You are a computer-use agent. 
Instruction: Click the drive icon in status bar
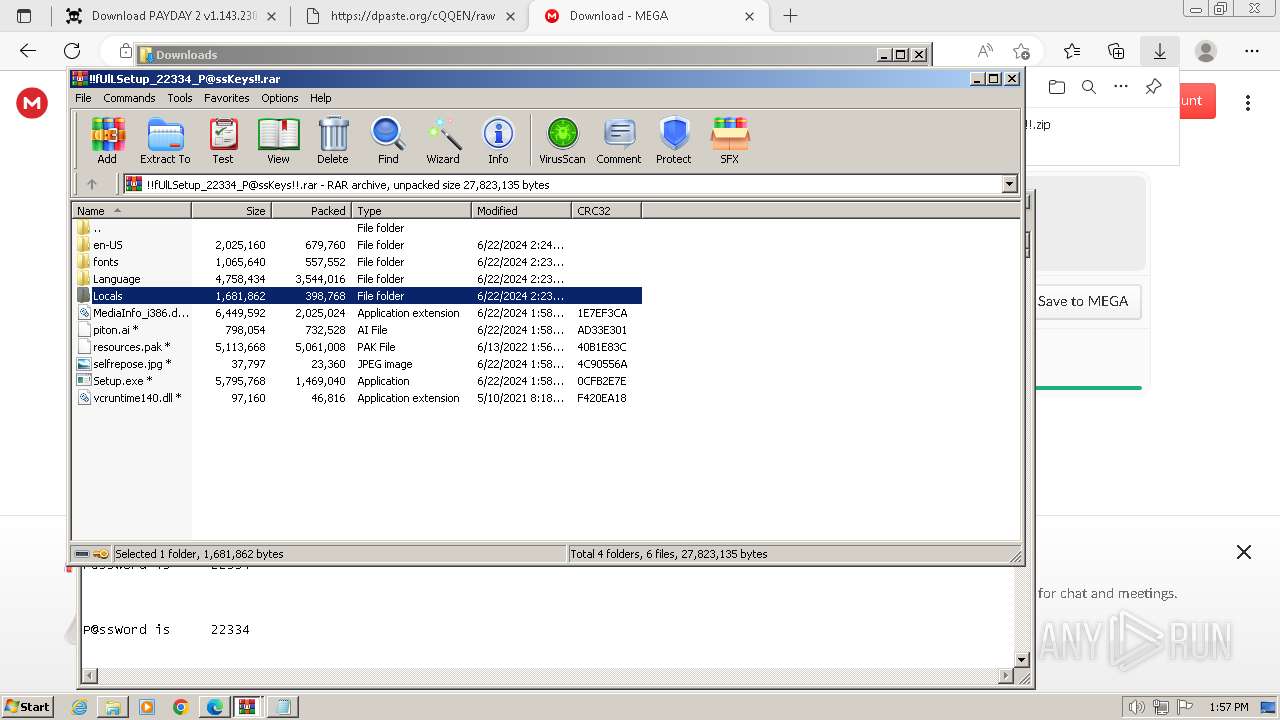82,553
